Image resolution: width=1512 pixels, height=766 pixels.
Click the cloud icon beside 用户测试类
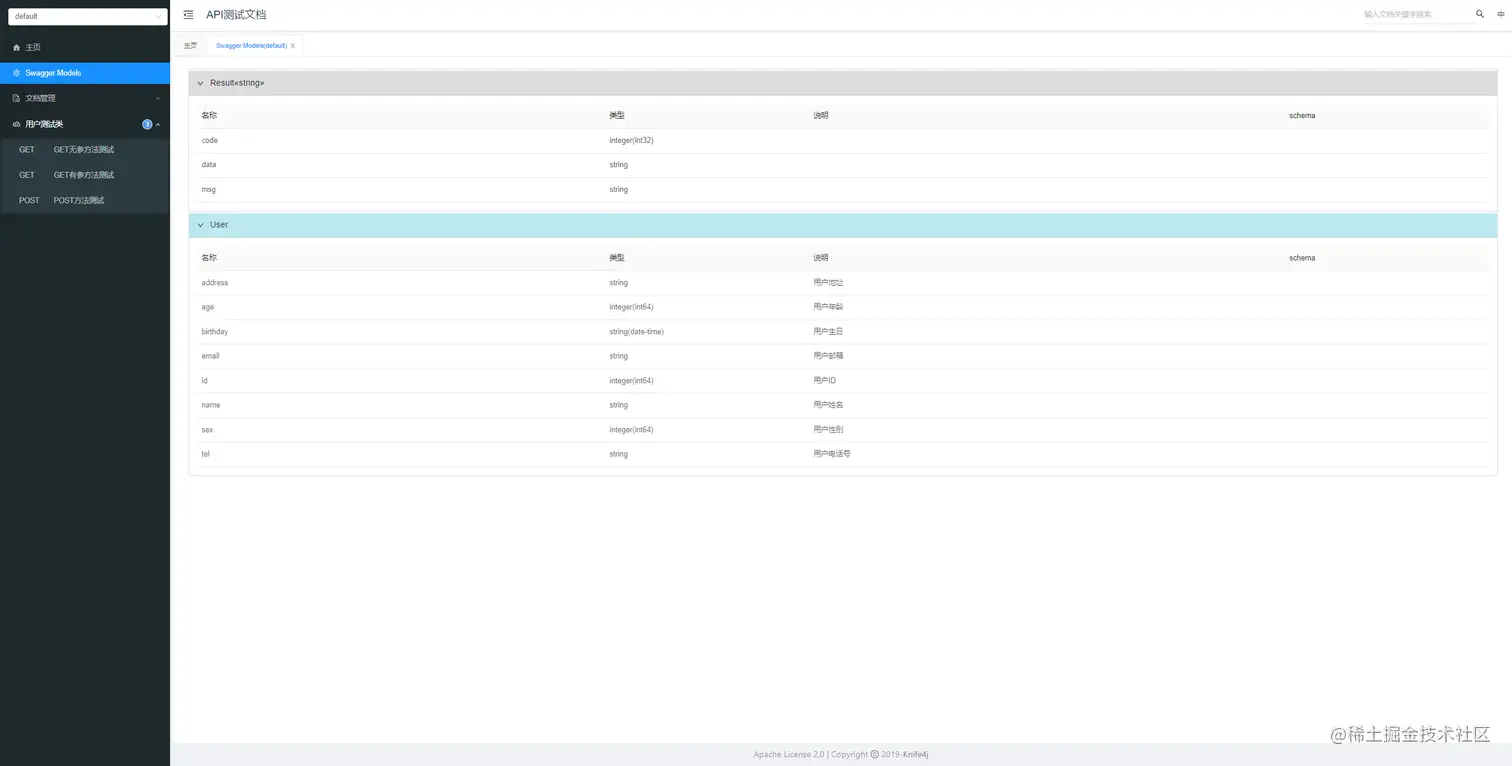[x=16, y=124]
